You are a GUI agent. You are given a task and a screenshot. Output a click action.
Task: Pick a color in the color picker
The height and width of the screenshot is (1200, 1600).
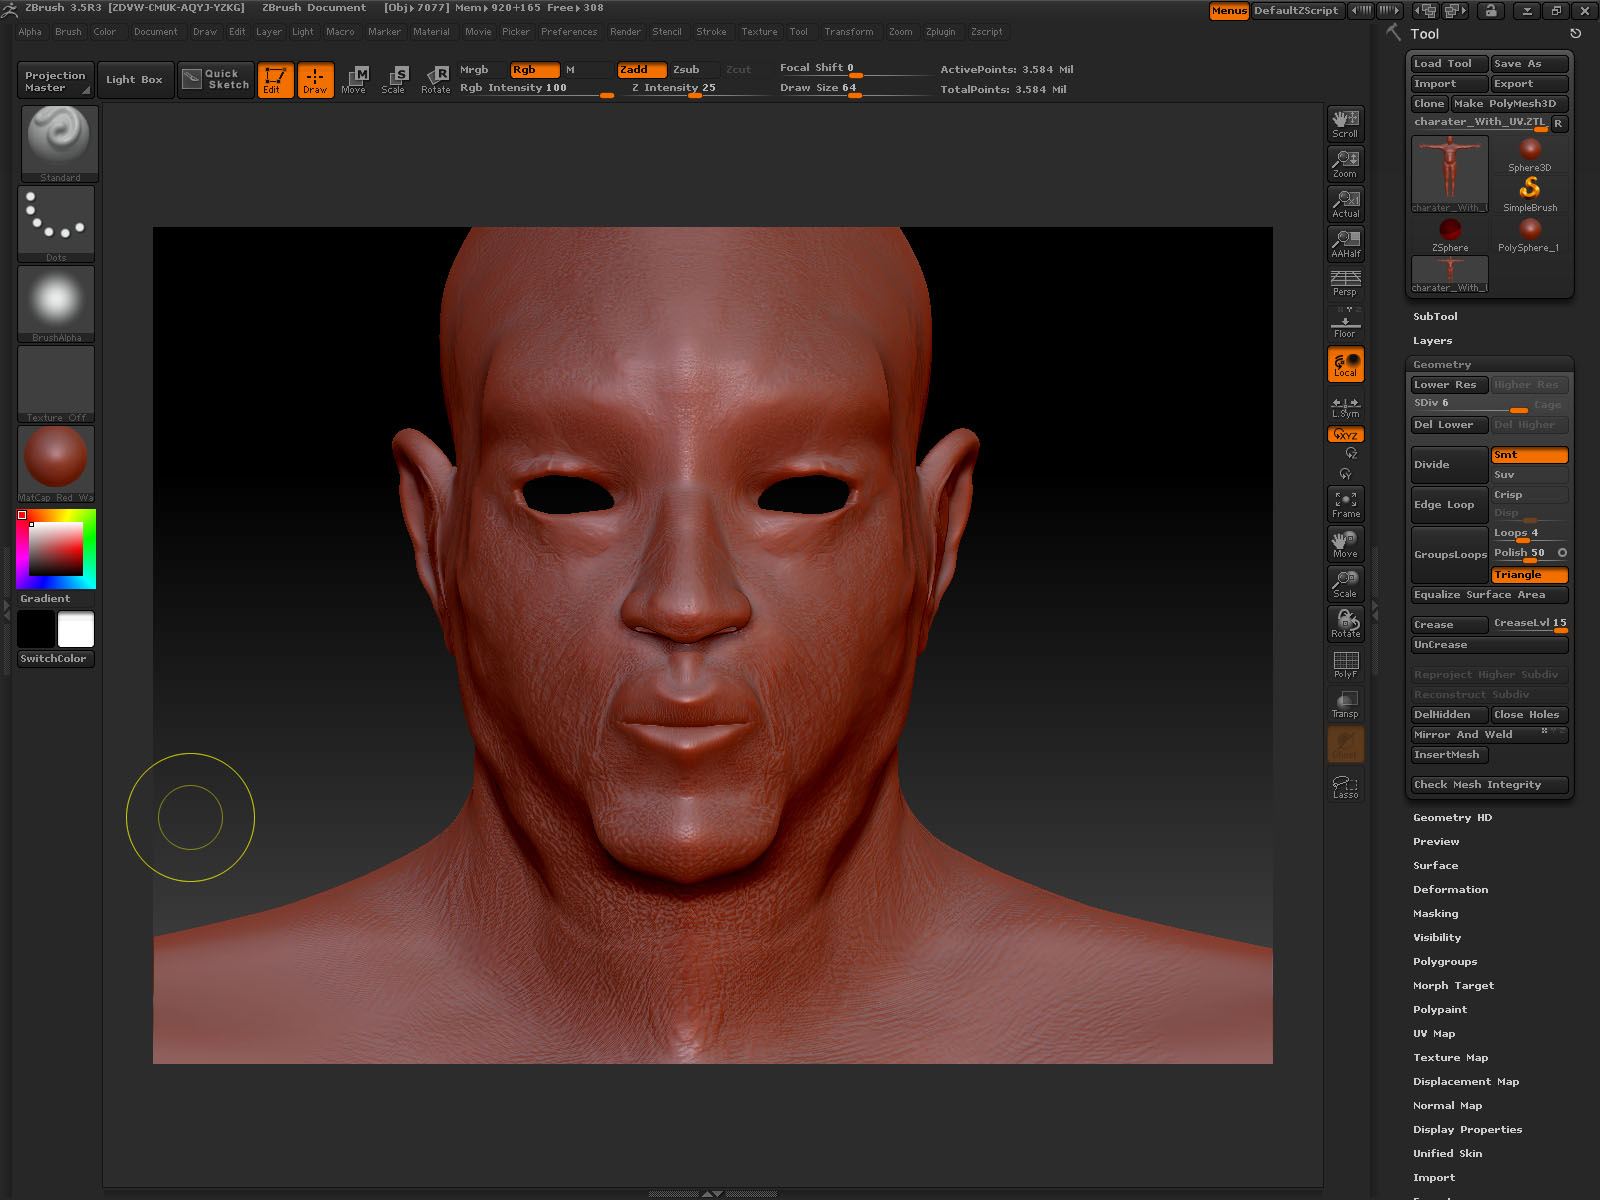point(56,548)
